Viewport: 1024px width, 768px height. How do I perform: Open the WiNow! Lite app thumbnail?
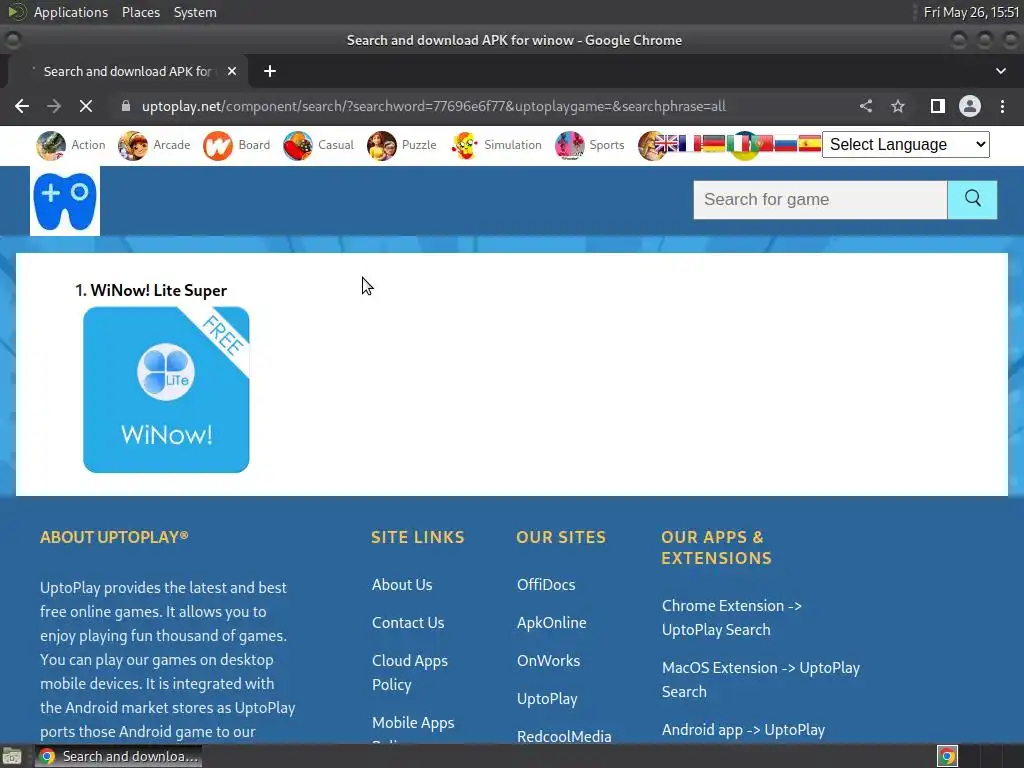click(166, 389)
